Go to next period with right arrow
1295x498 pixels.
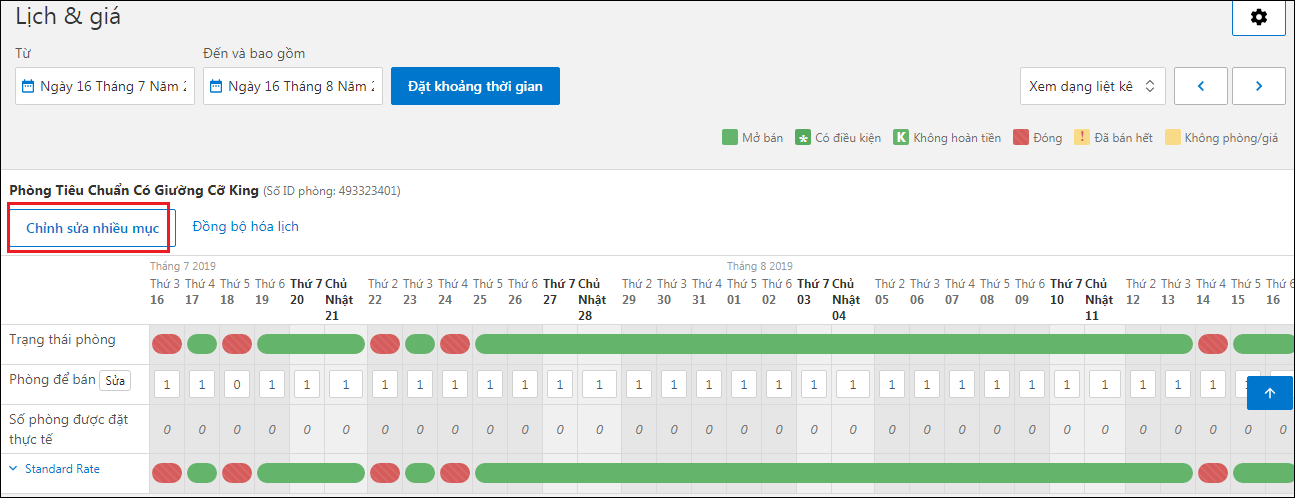click(x=1258, y=86)
